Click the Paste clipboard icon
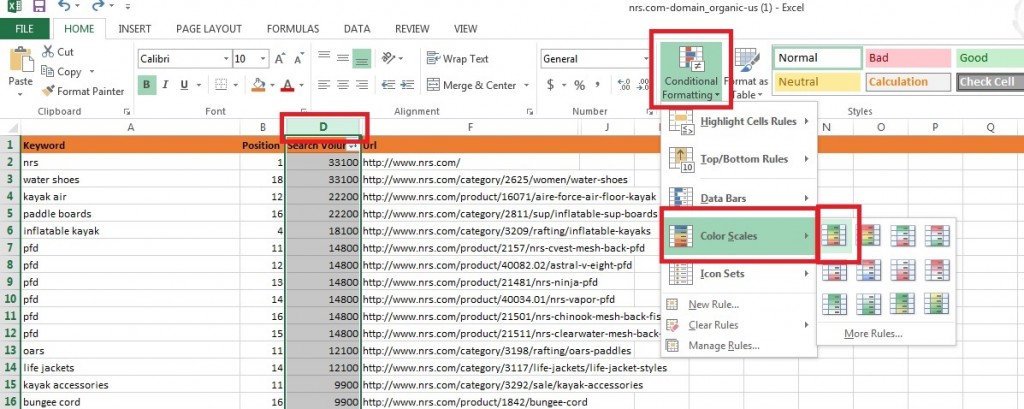 point(21,59)
